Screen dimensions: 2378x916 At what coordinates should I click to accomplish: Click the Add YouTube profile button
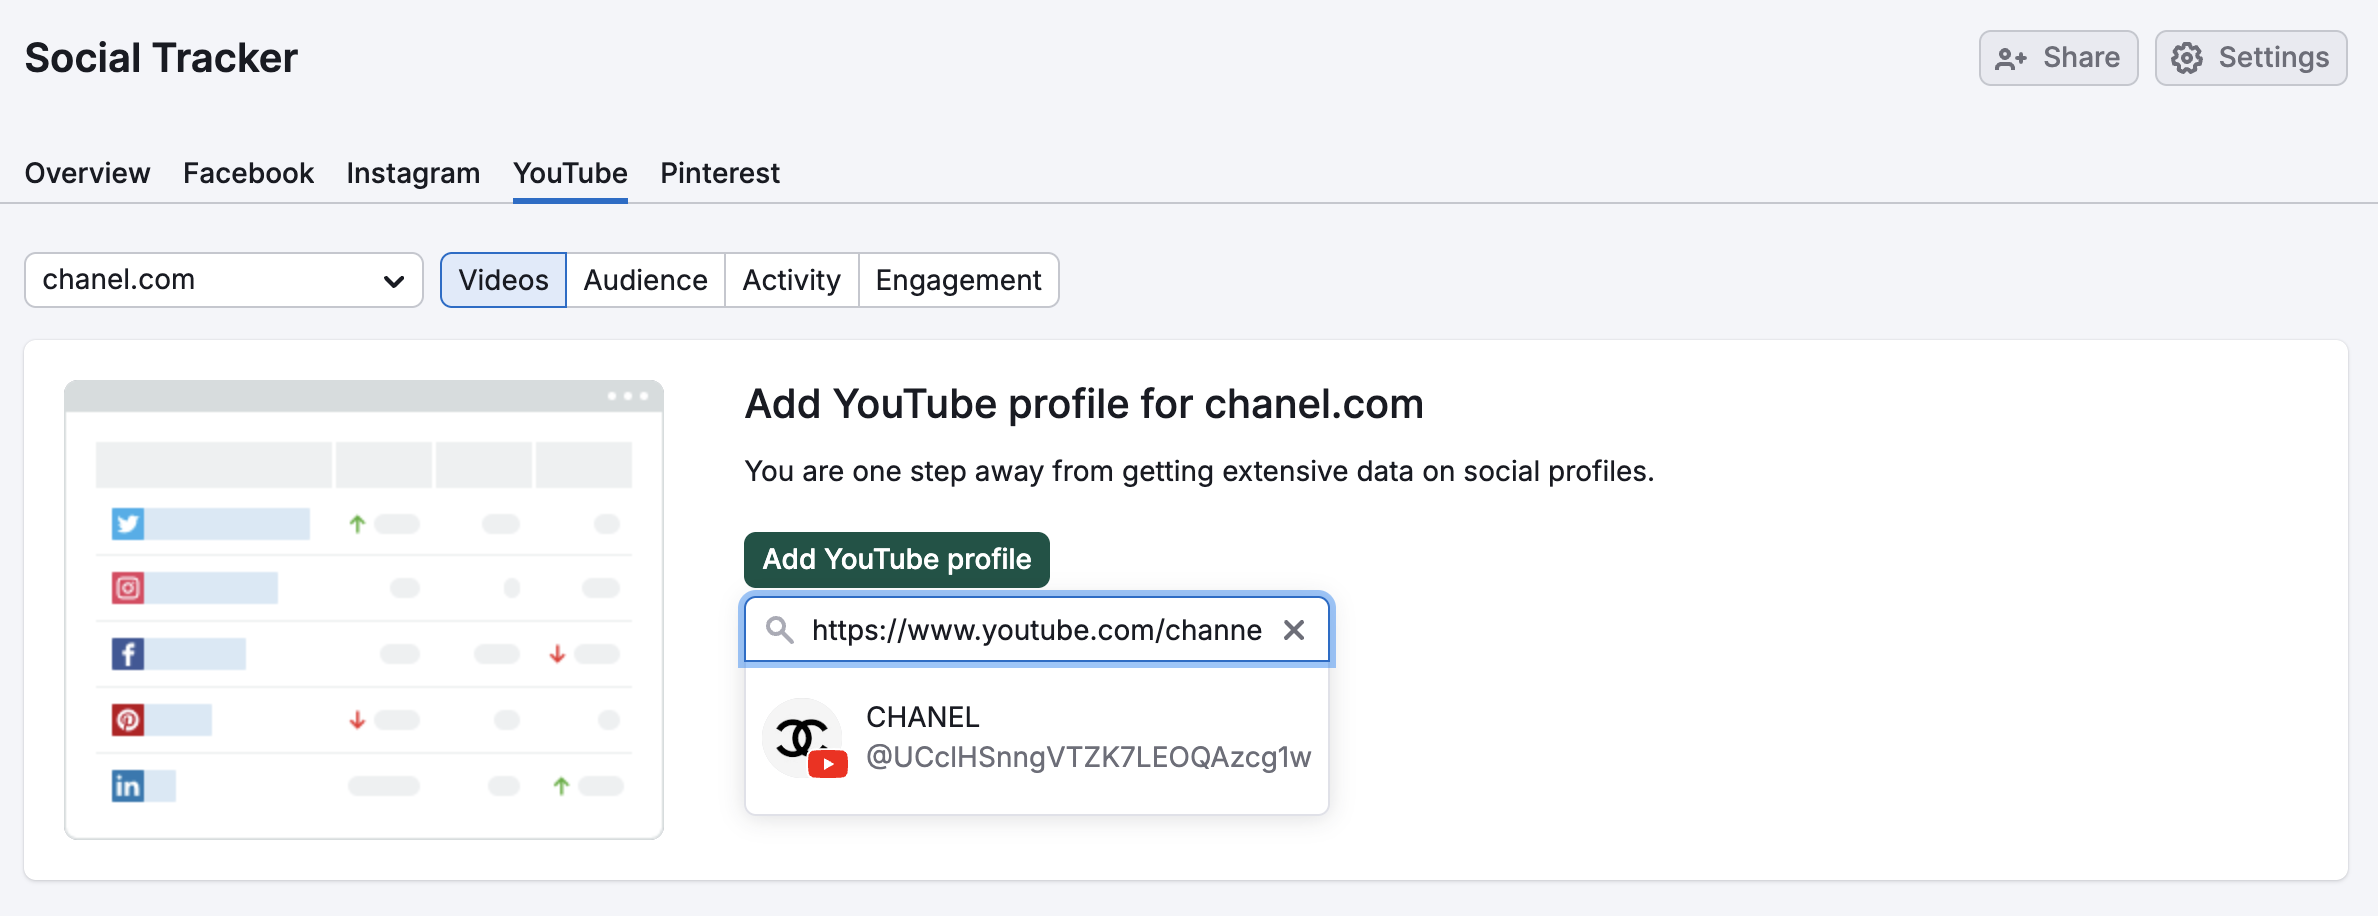[896, 559]
